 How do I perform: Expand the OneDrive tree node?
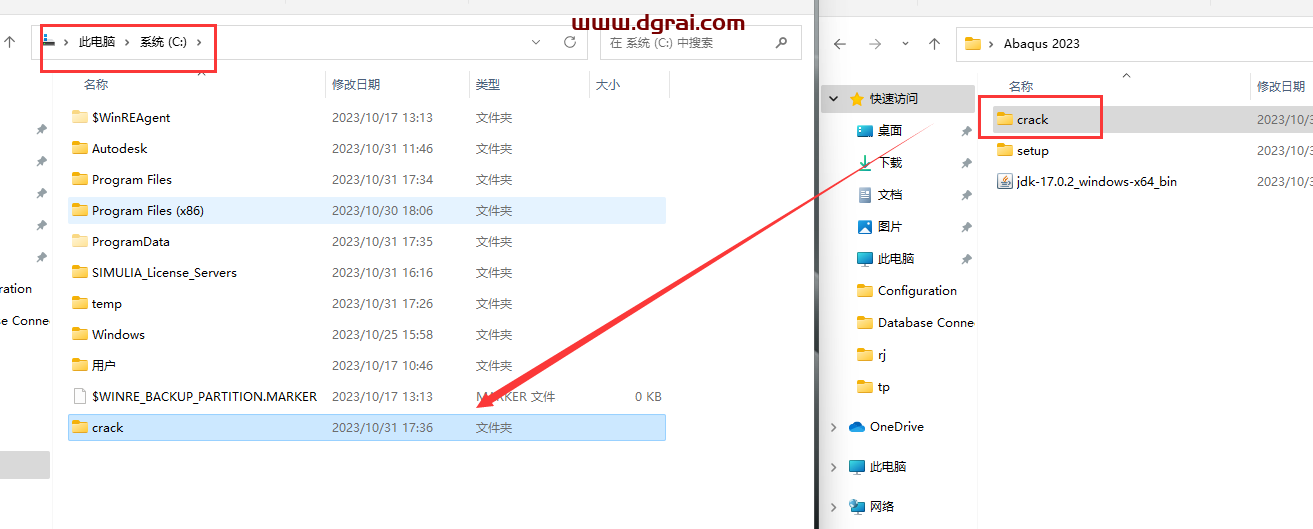click(x=833, y=427)
